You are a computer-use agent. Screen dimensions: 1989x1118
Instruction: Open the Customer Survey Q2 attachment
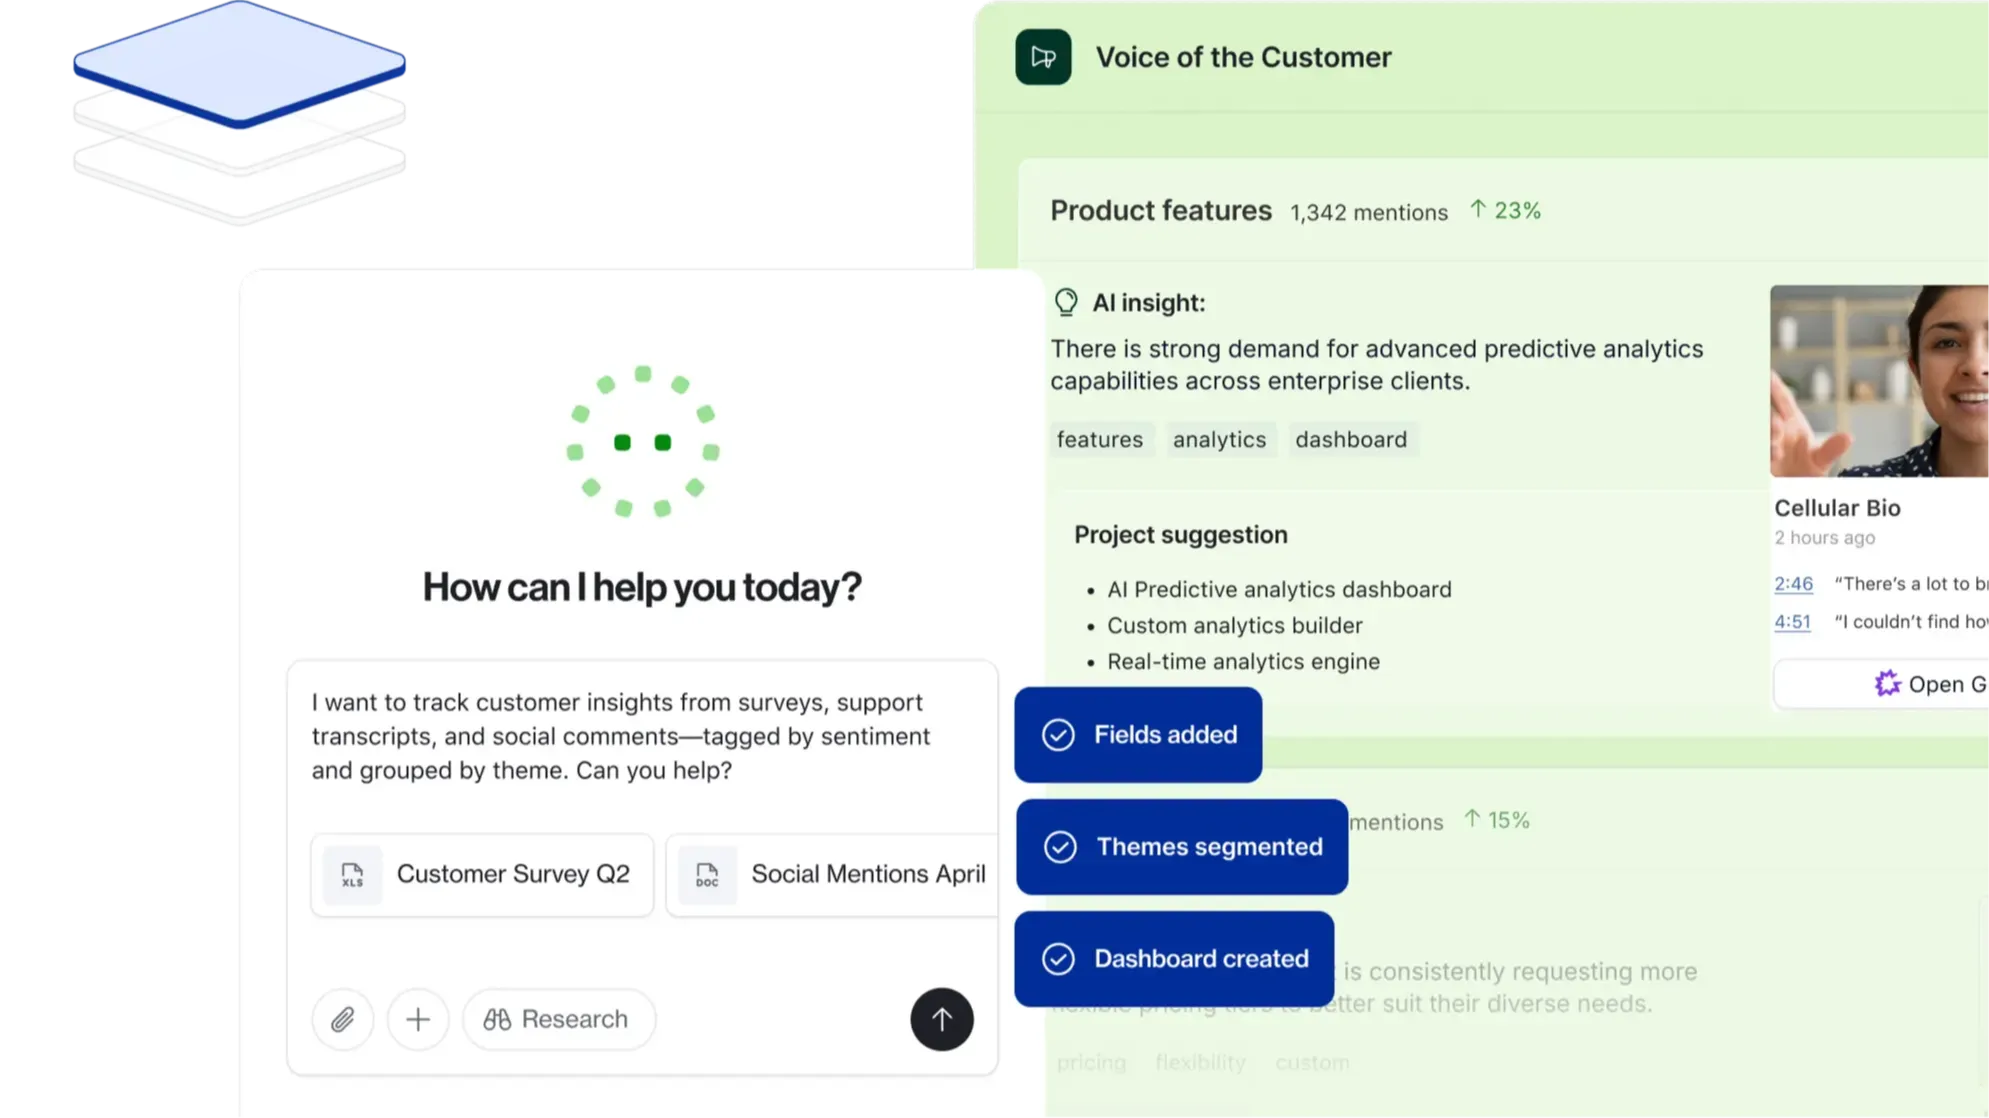(482, 874)
